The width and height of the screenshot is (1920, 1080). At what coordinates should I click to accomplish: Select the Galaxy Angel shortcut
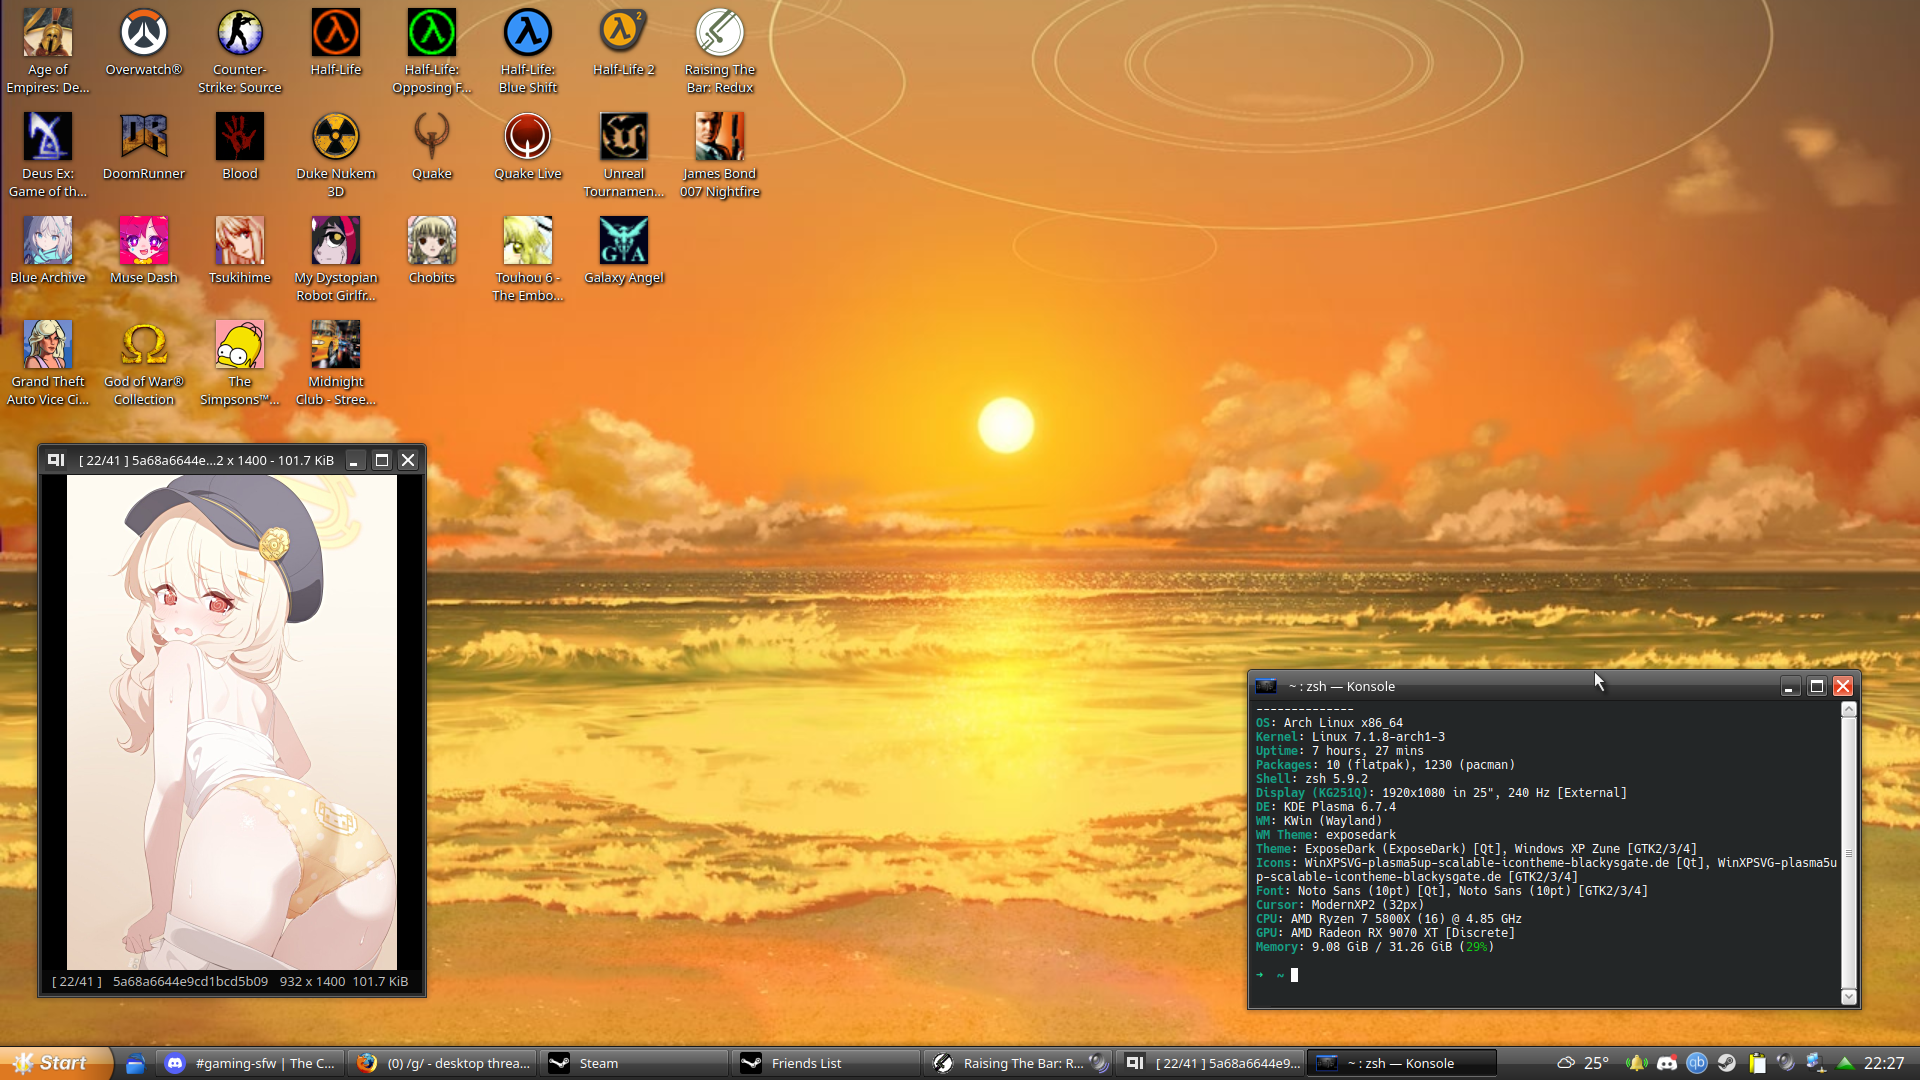pos(624,251)
